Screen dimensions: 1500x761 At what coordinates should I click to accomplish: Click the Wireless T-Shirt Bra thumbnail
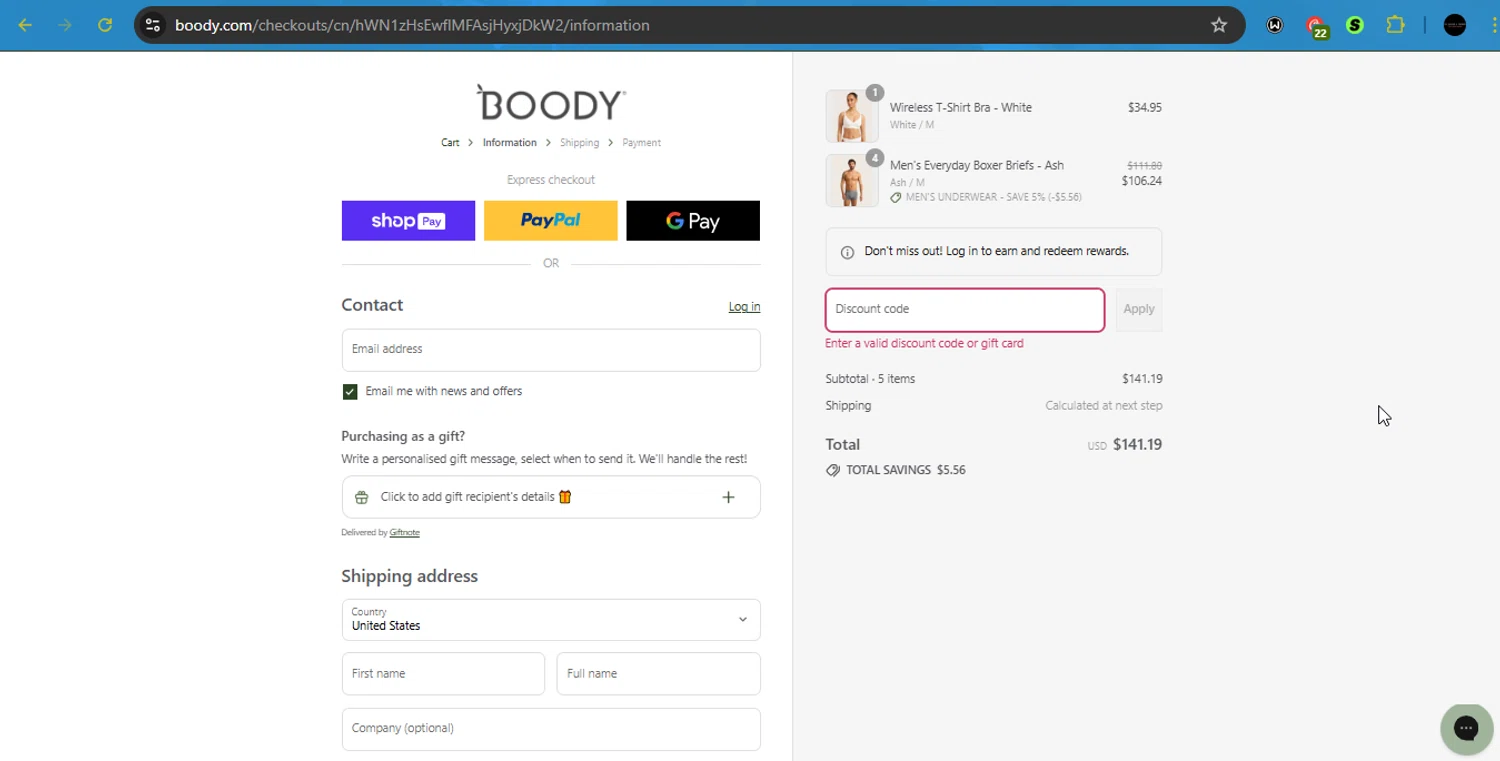click(x=852, y=116)
